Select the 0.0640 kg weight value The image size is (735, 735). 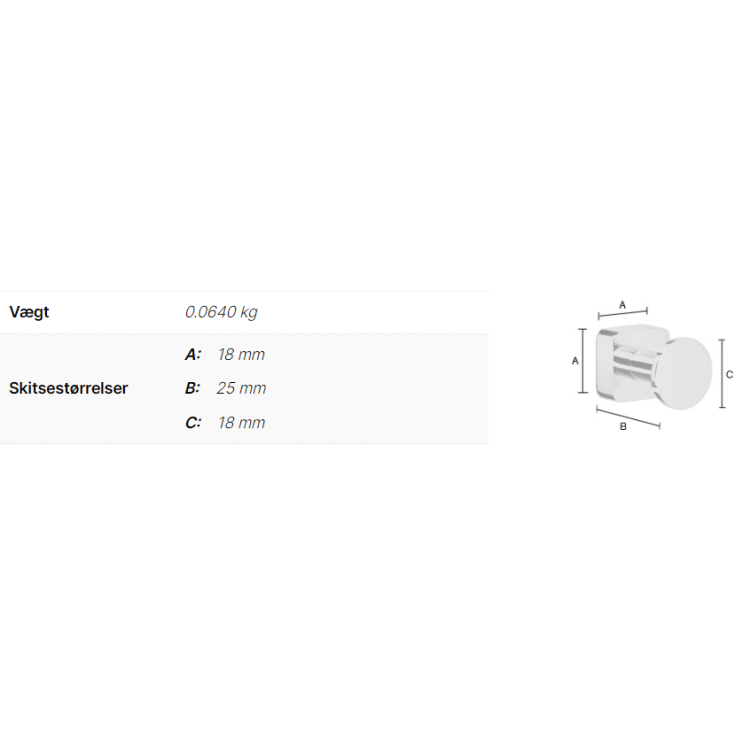point(221,312)
